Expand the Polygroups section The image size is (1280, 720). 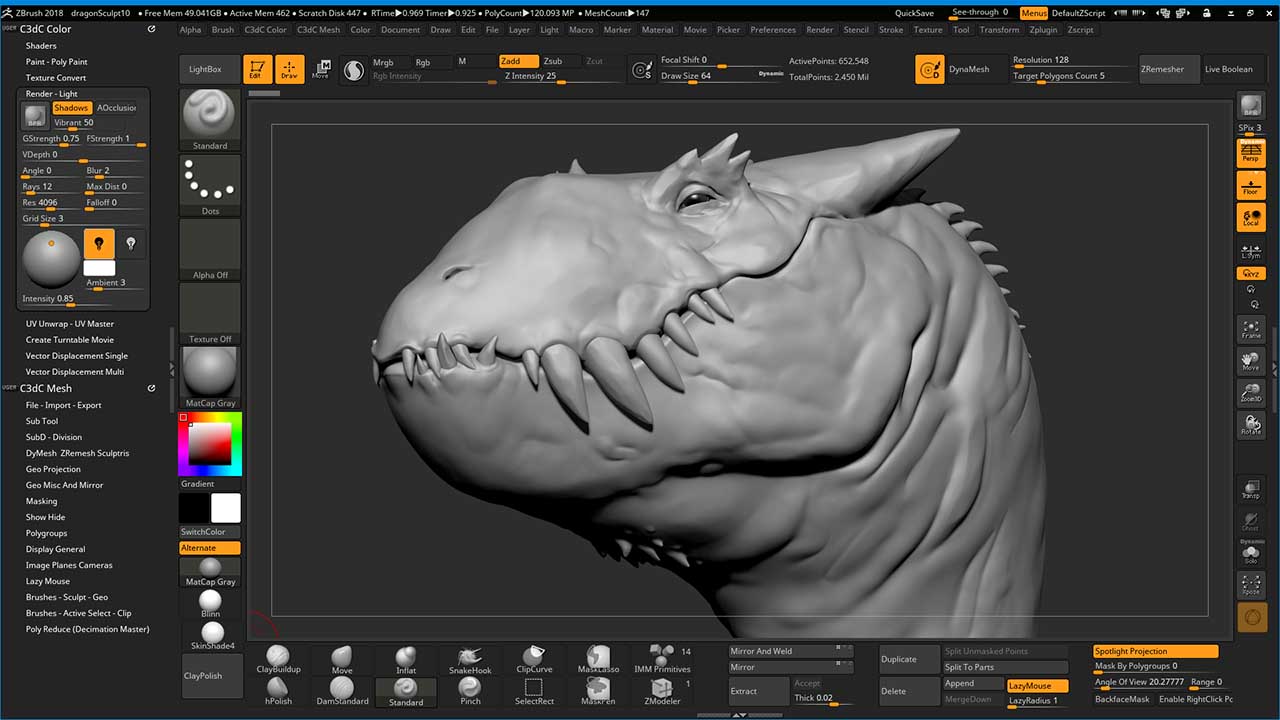tap(47, 533)
